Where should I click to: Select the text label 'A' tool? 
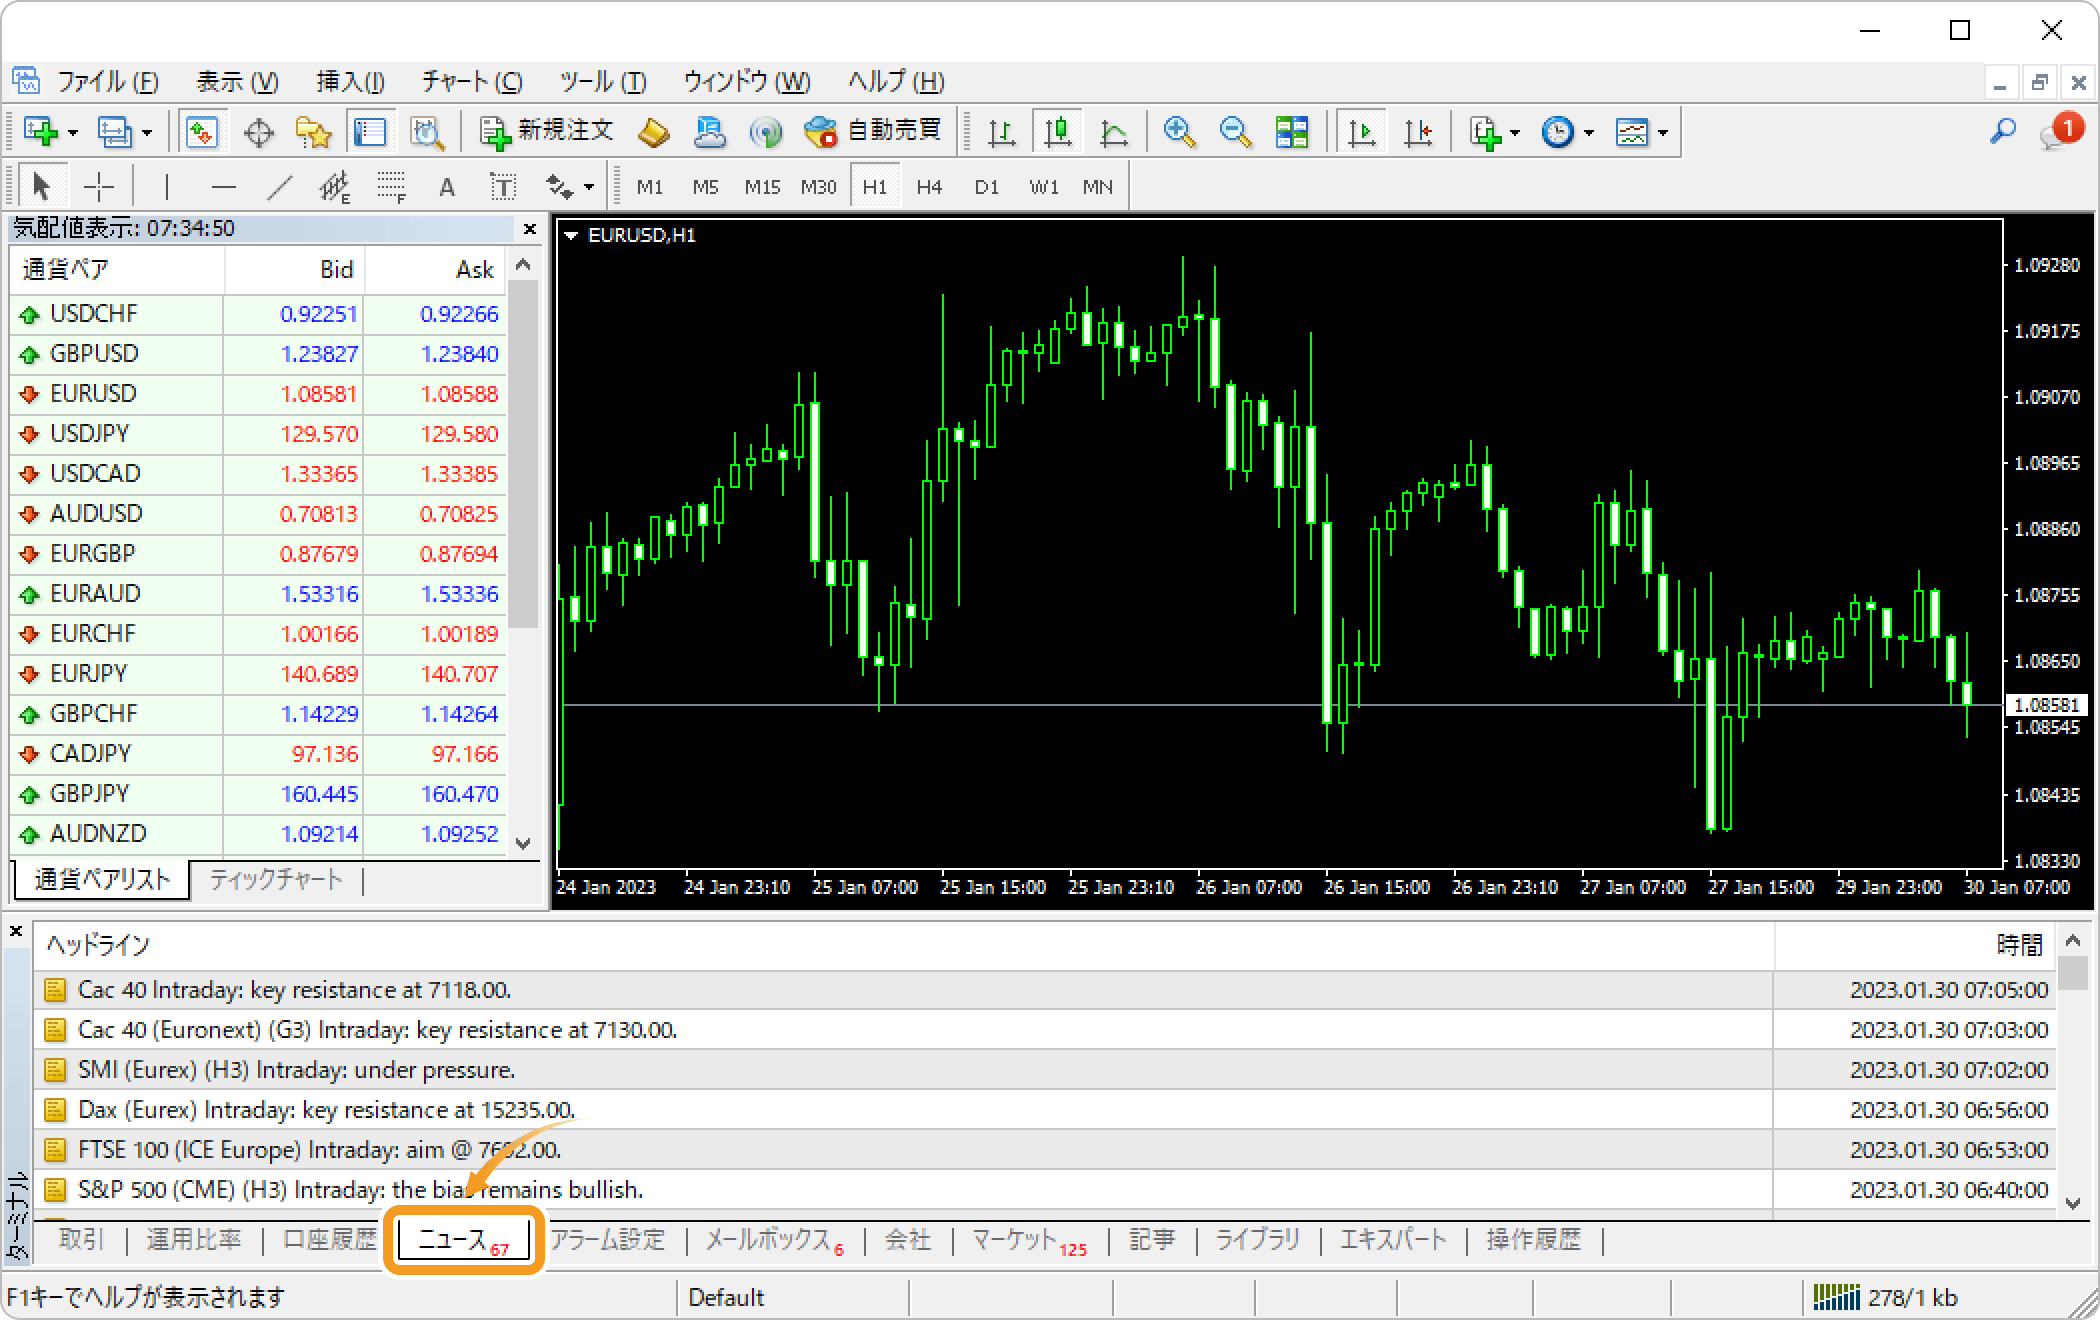click(x=447, y=187)
